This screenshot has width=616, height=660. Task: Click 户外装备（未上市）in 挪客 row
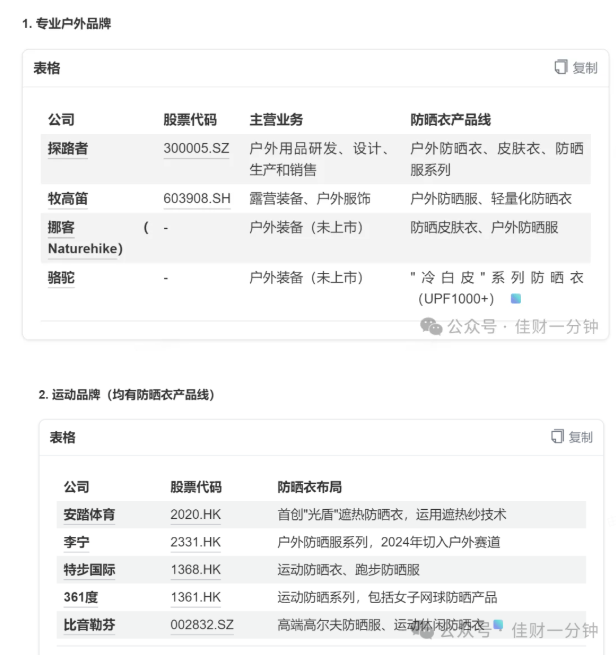pyautogui.click(x=306, y=227)
